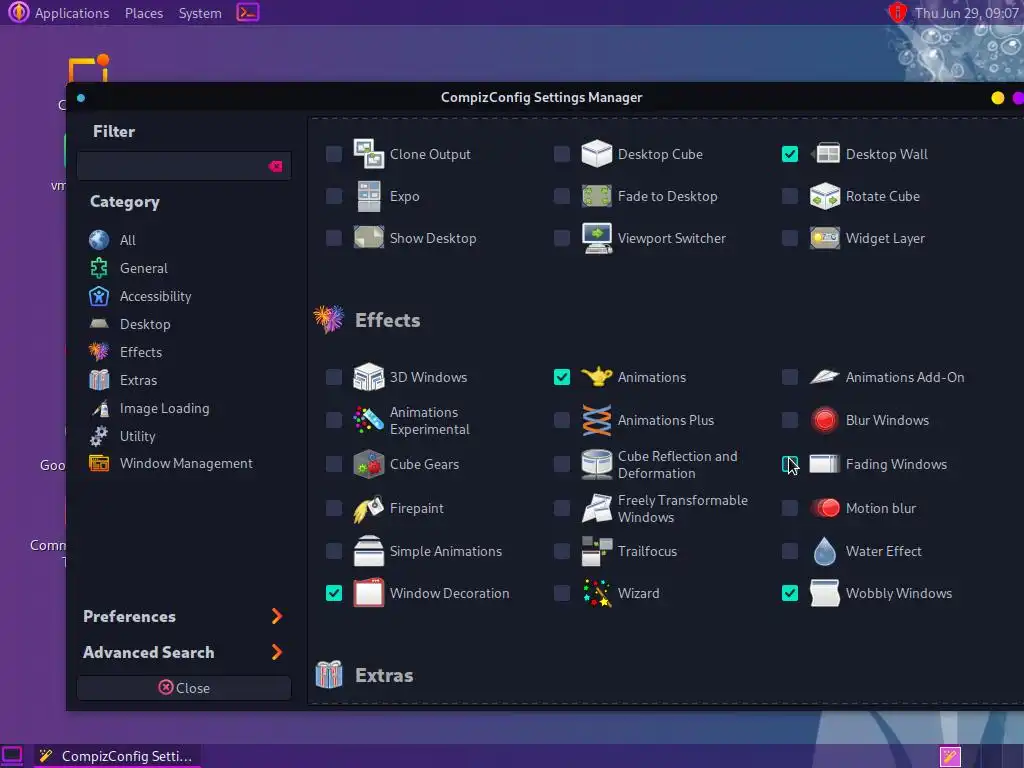Open the Animations Add-On paper plane icon
Image resolution: width=1024 pixels, height=768 pixels.
(825, 377)
